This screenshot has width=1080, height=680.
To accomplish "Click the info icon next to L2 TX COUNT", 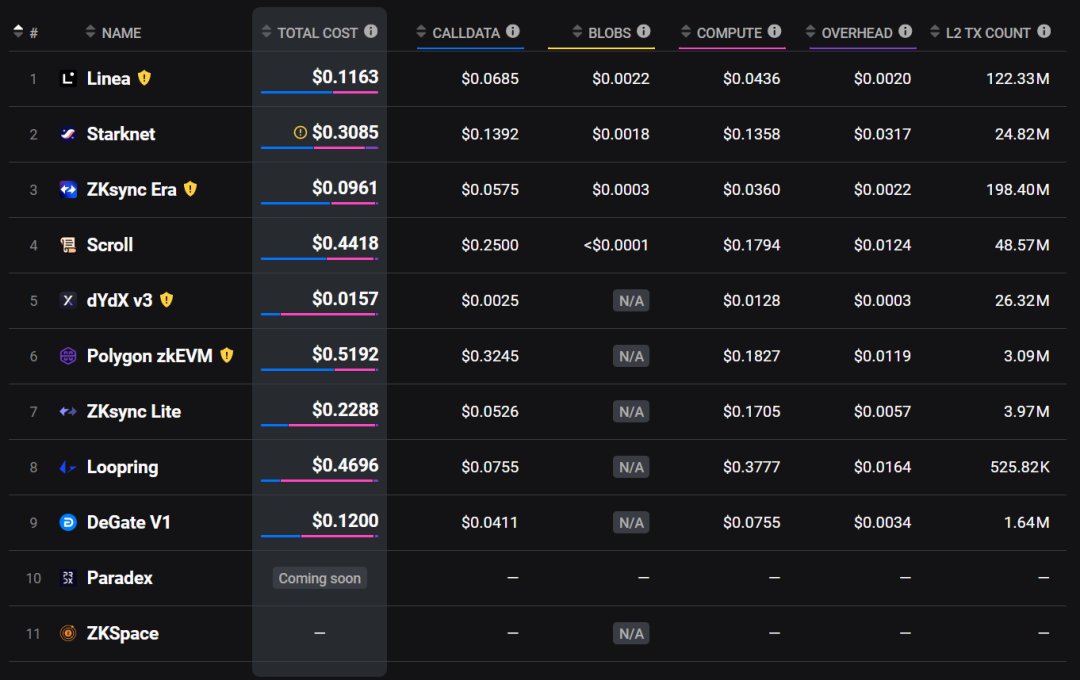I will pyautogui.click(x=1044, y=32).
